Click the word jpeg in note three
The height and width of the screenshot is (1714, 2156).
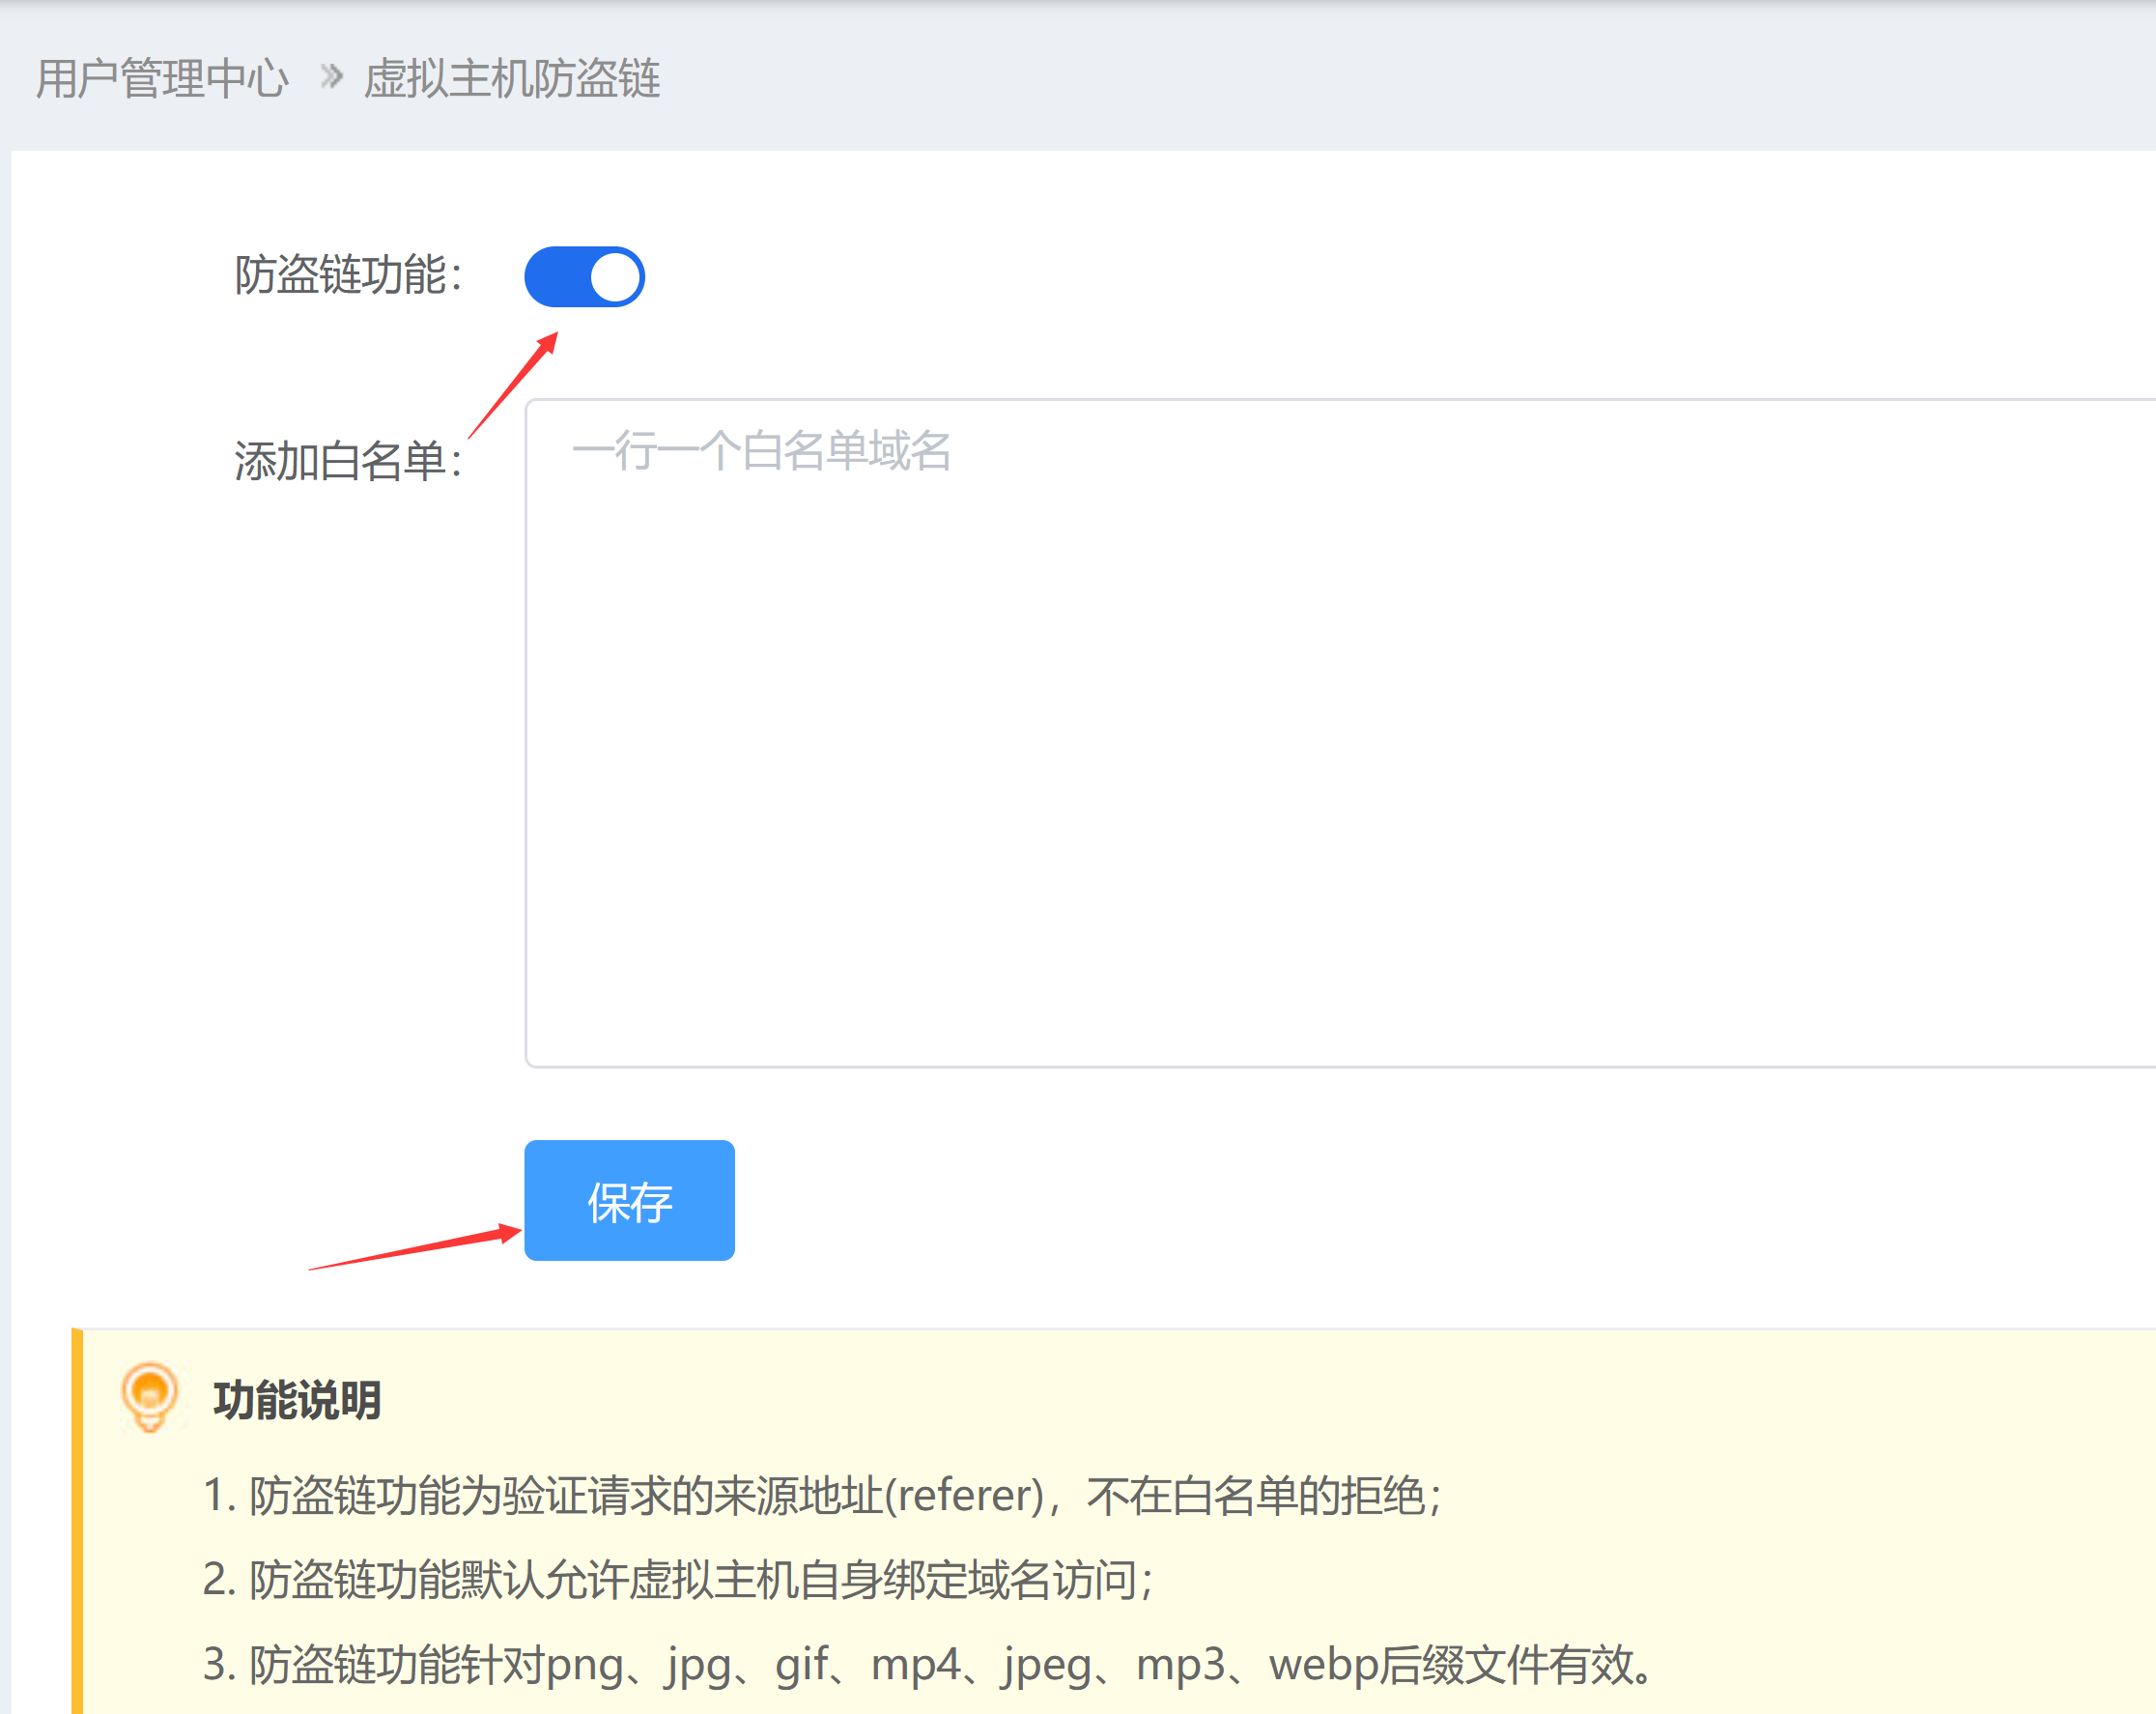point(1047,1665)
